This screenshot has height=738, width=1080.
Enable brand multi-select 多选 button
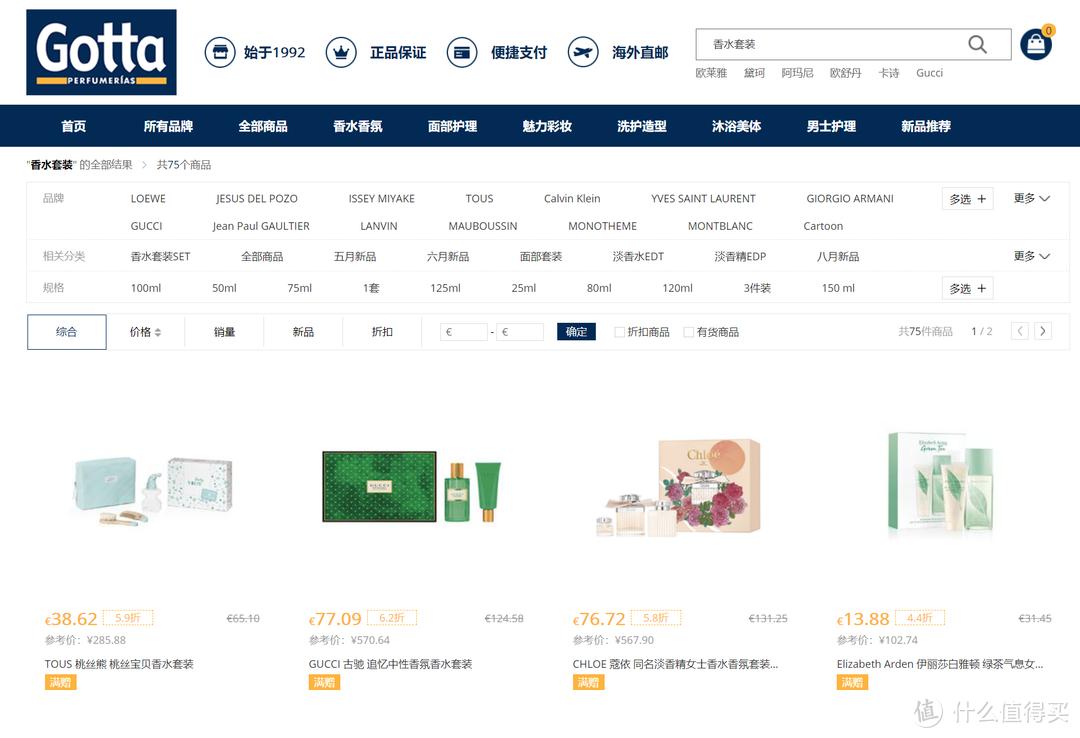click(x=967, y=199)
